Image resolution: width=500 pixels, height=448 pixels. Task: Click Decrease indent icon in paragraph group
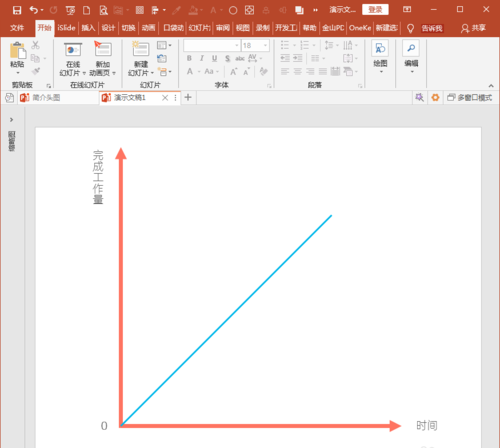(x=285, y=58)
